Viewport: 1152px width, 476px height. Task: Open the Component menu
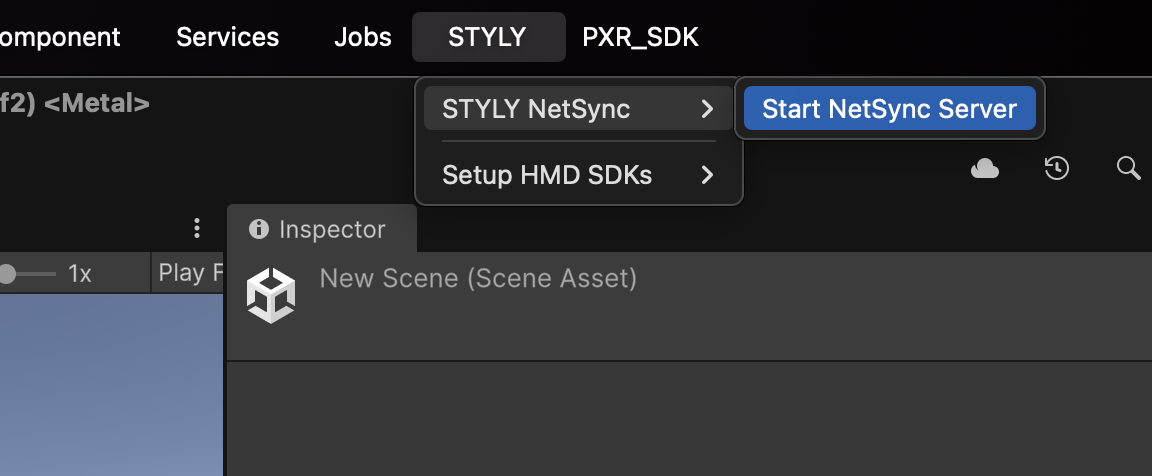[60, 37]
